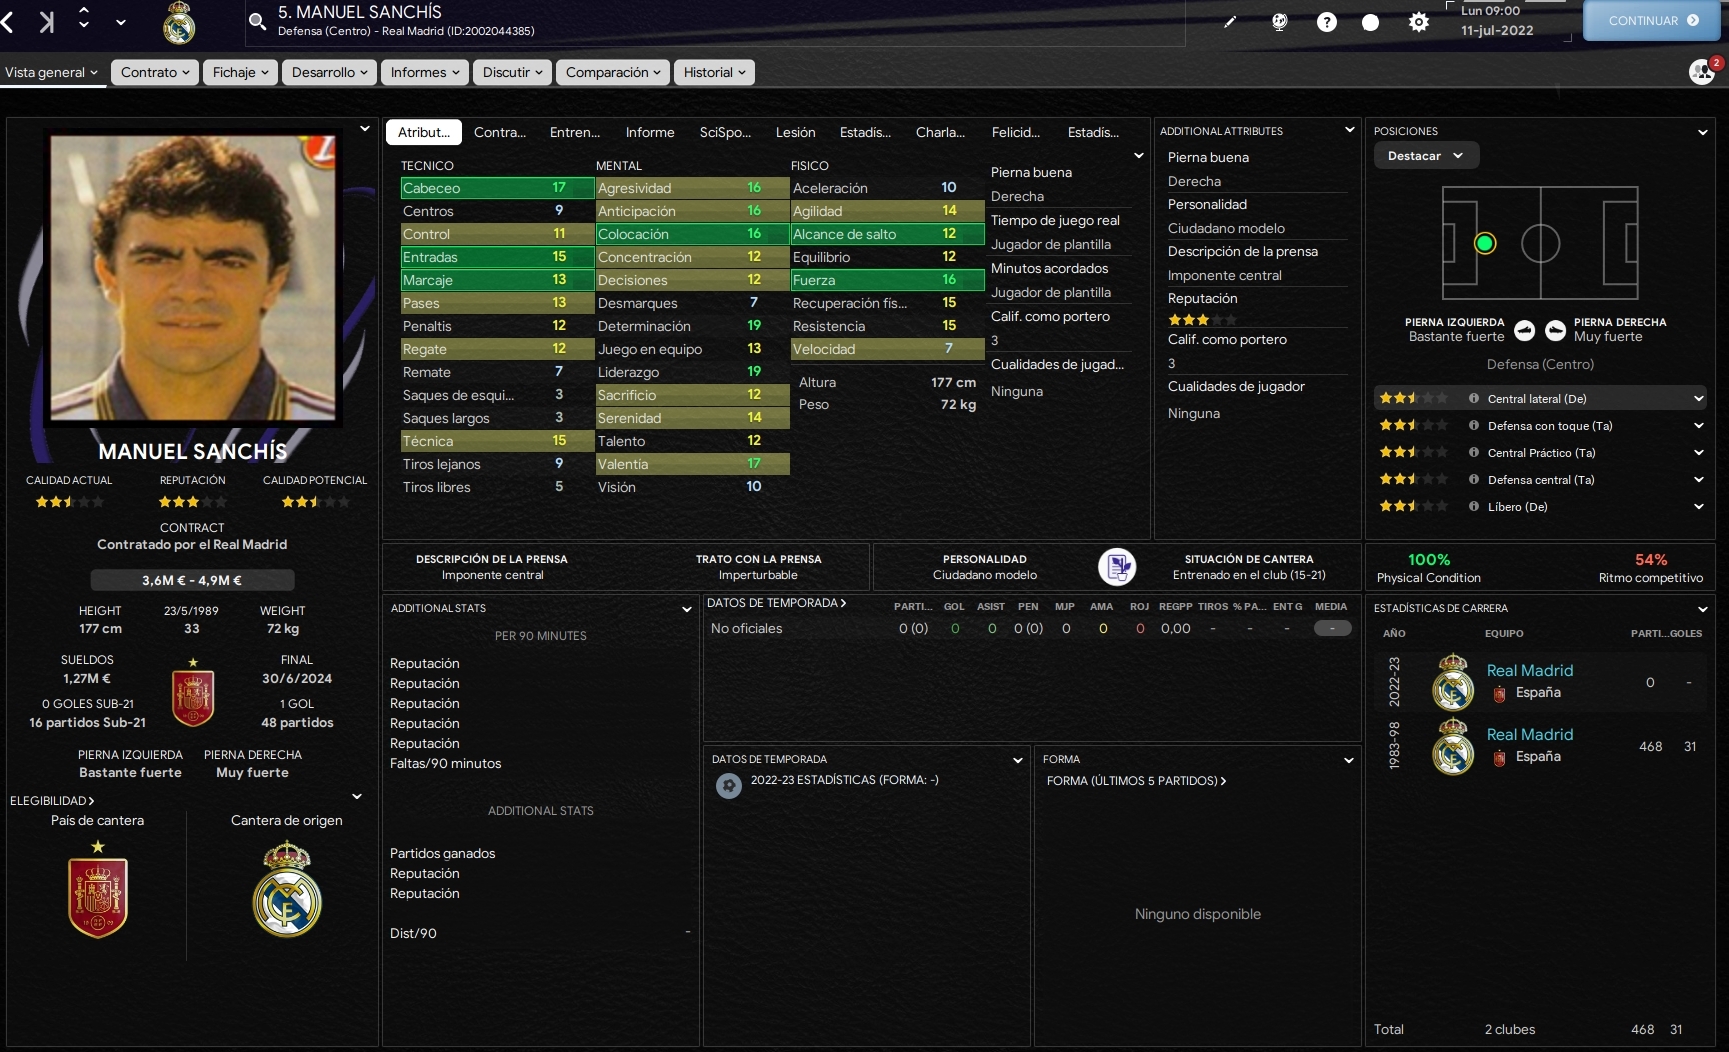
Task: Switch to the Charla... tab
Action: [x=940, y=132]
